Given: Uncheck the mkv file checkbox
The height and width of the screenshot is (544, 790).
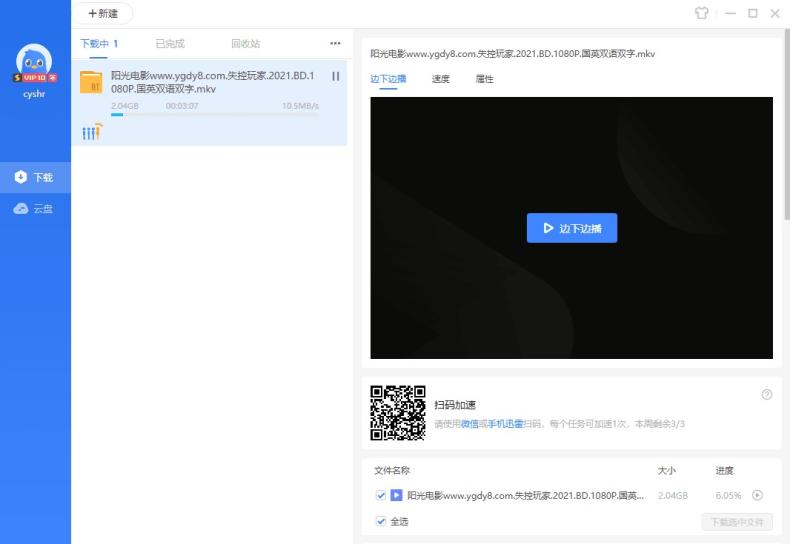Looking at the screenshot, I should pos(381,495).
